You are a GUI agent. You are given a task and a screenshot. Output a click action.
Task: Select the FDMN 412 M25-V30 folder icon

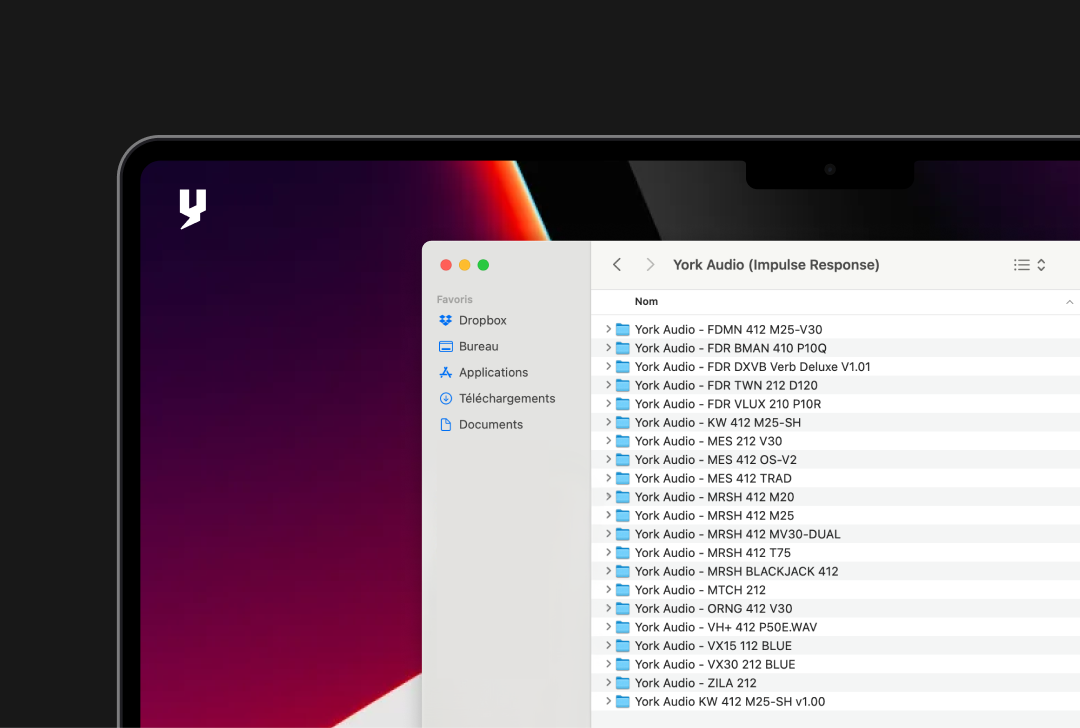(623, 329)
